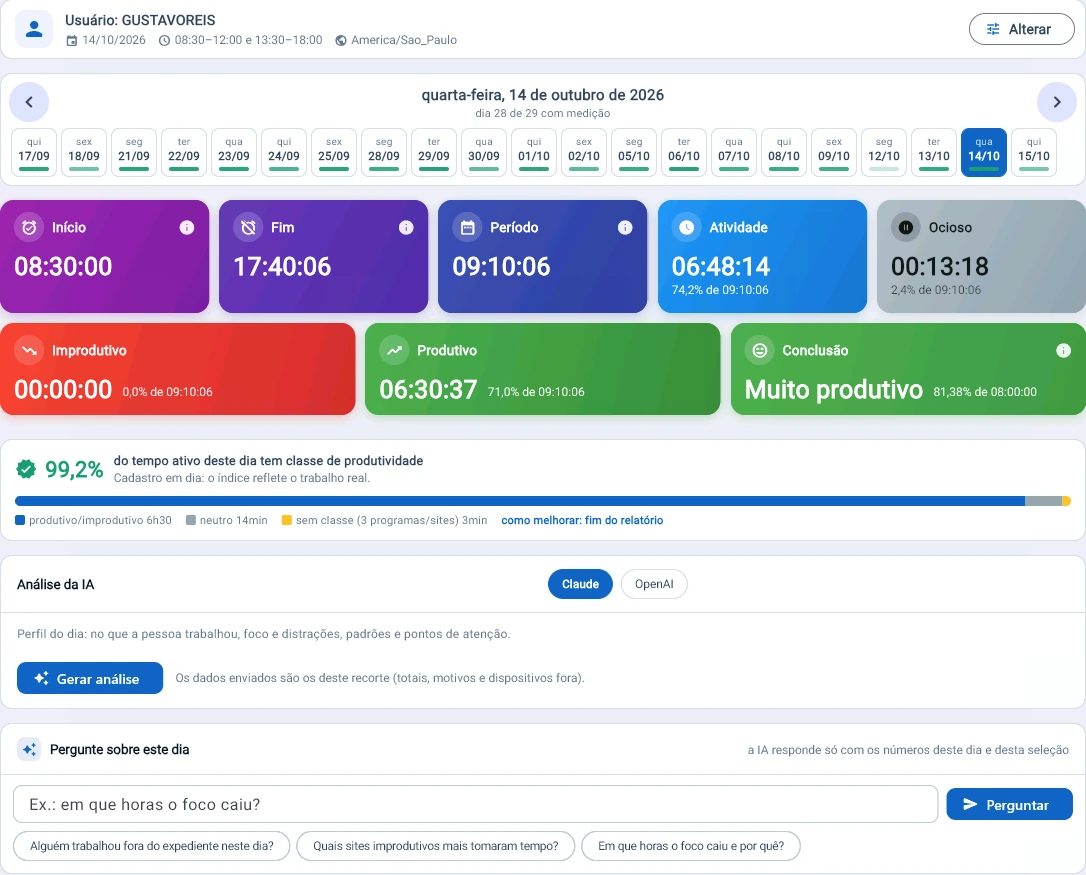The image size is (1086, 875).
Task: Click the downward trend icon on Improdutivo card
Action: 29,351
